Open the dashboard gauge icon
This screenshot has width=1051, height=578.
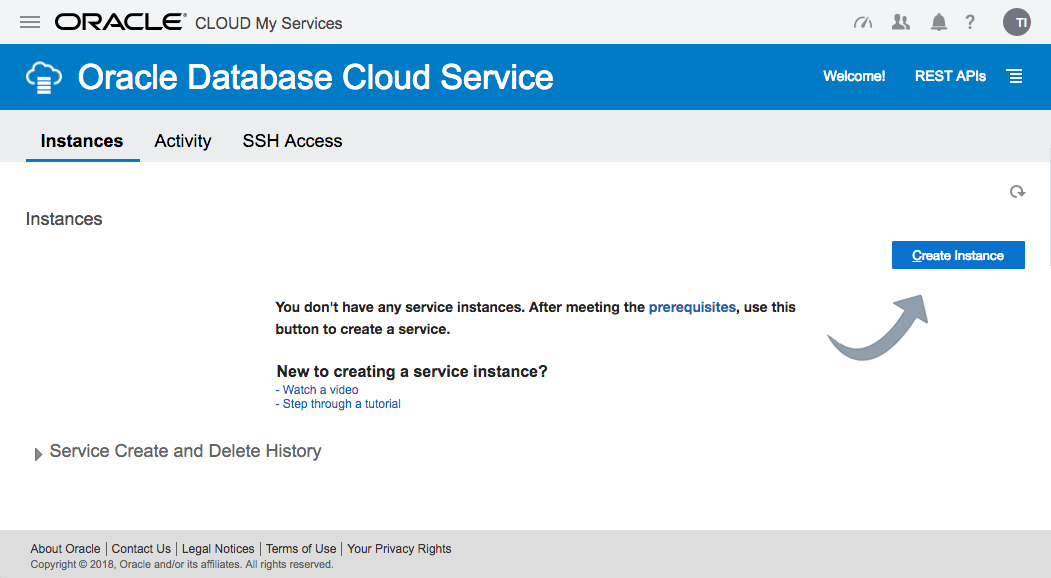pos(863,23)
